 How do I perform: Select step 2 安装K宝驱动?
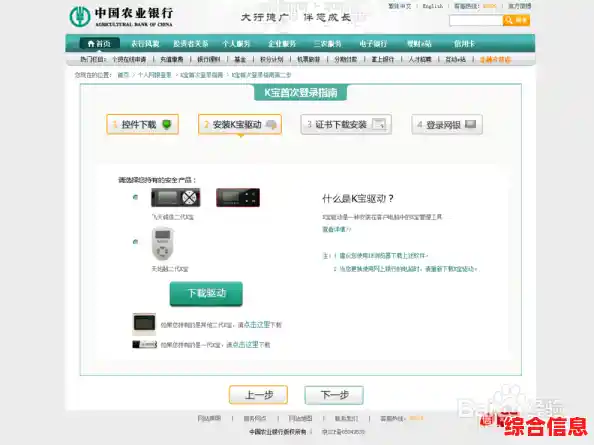(240, 124)
